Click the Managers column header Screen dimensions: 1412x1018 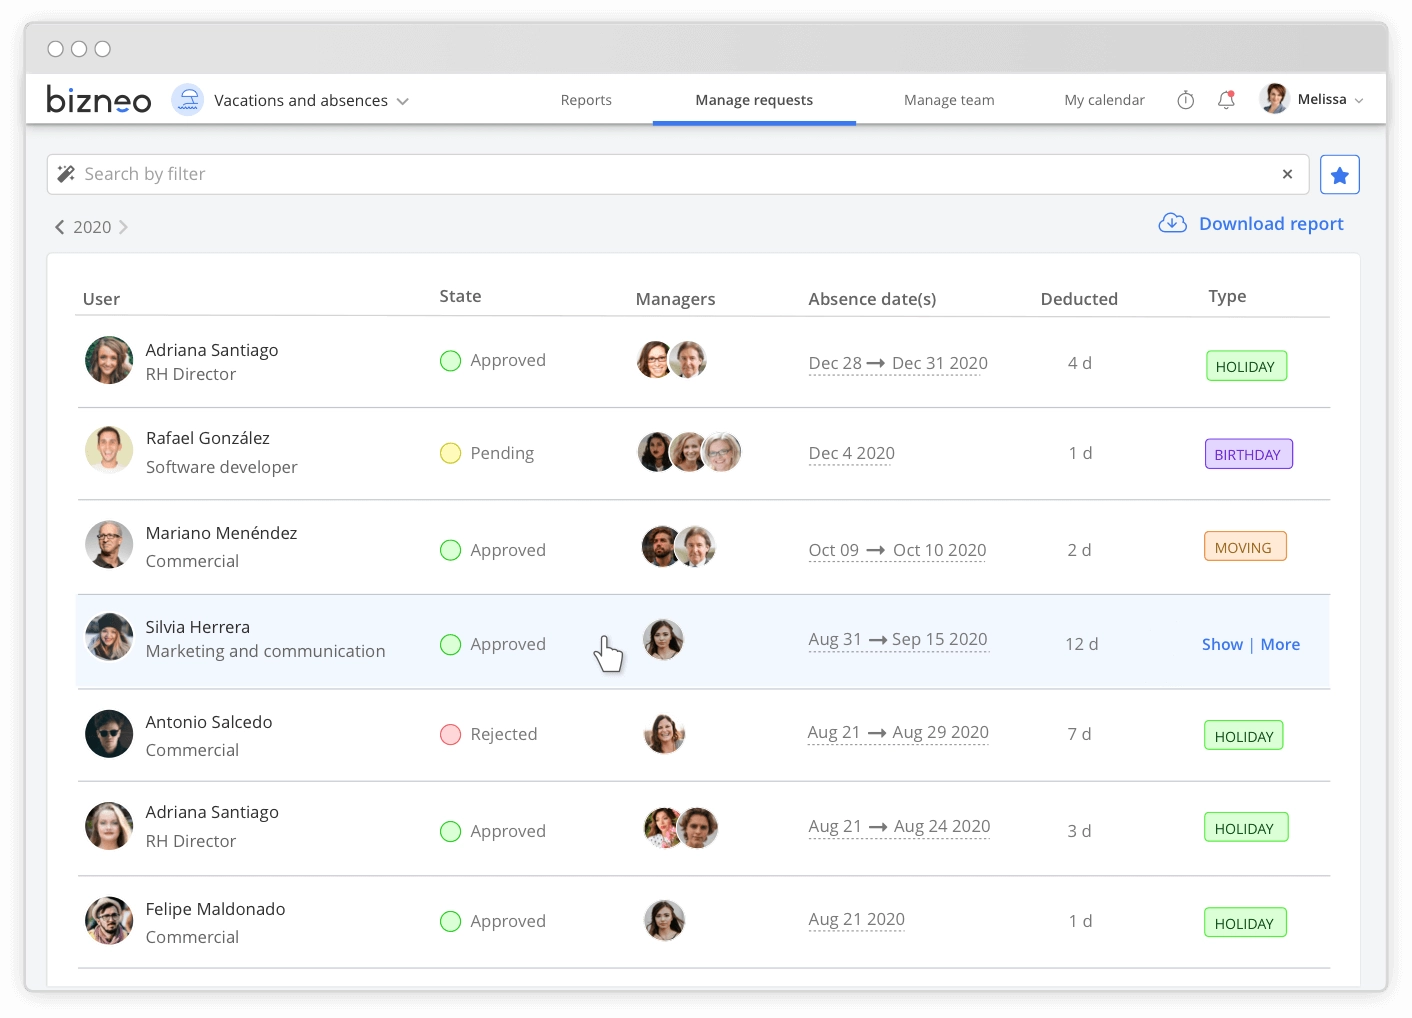(x=675, y=299)
